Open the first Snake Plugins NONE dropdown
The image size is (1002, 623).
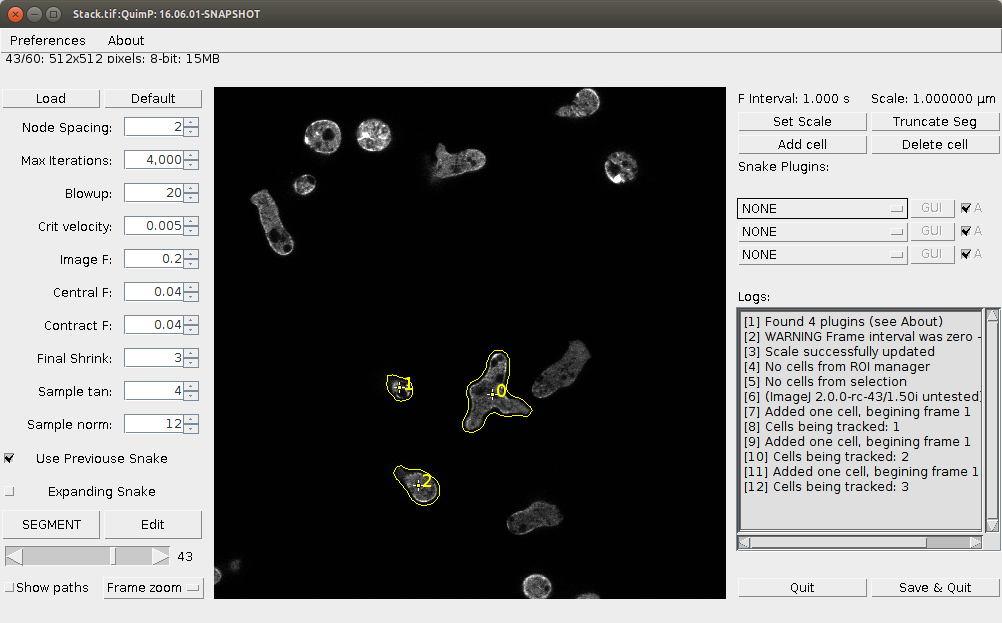[822, 208]
